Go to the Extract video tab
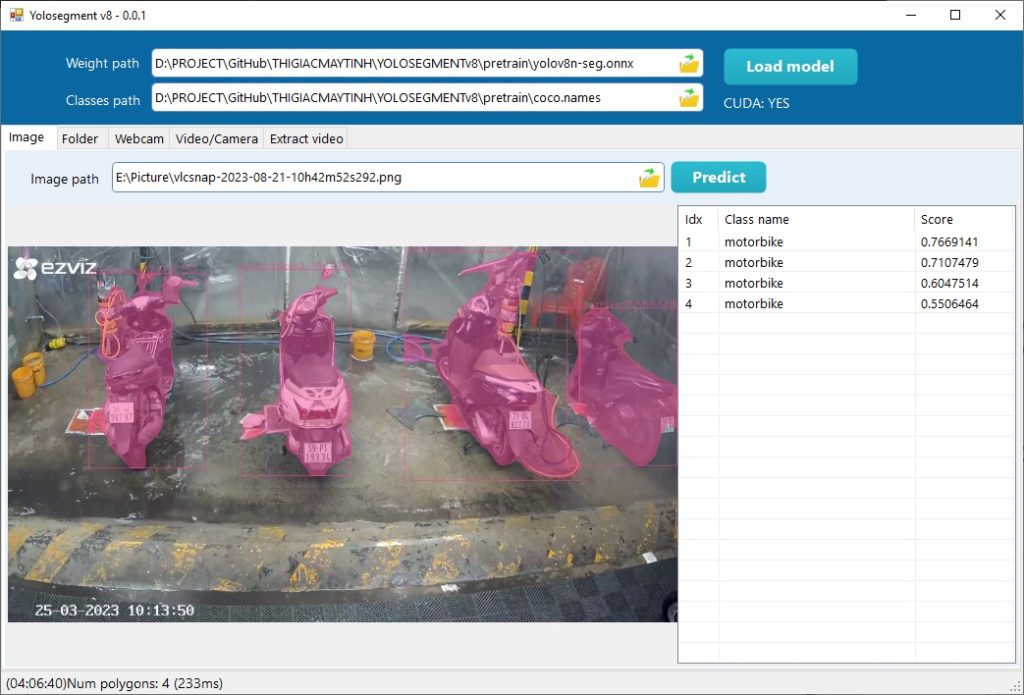 (x=306, y=139)
